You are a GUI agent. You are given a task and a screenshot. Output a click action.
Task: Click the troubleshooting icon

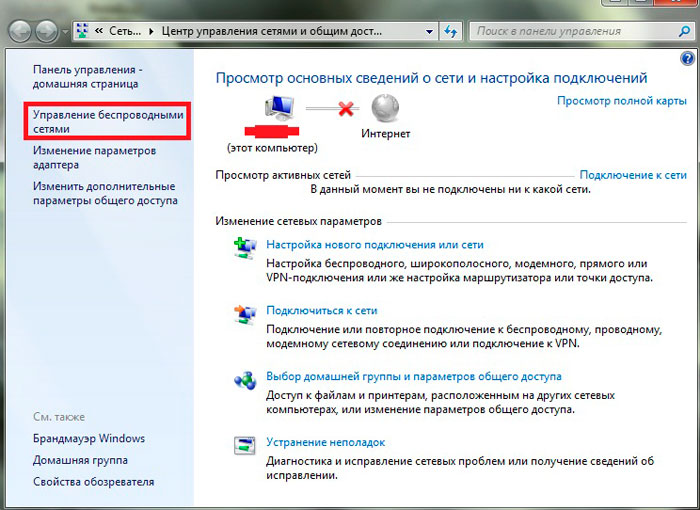(x=245, y=445)
